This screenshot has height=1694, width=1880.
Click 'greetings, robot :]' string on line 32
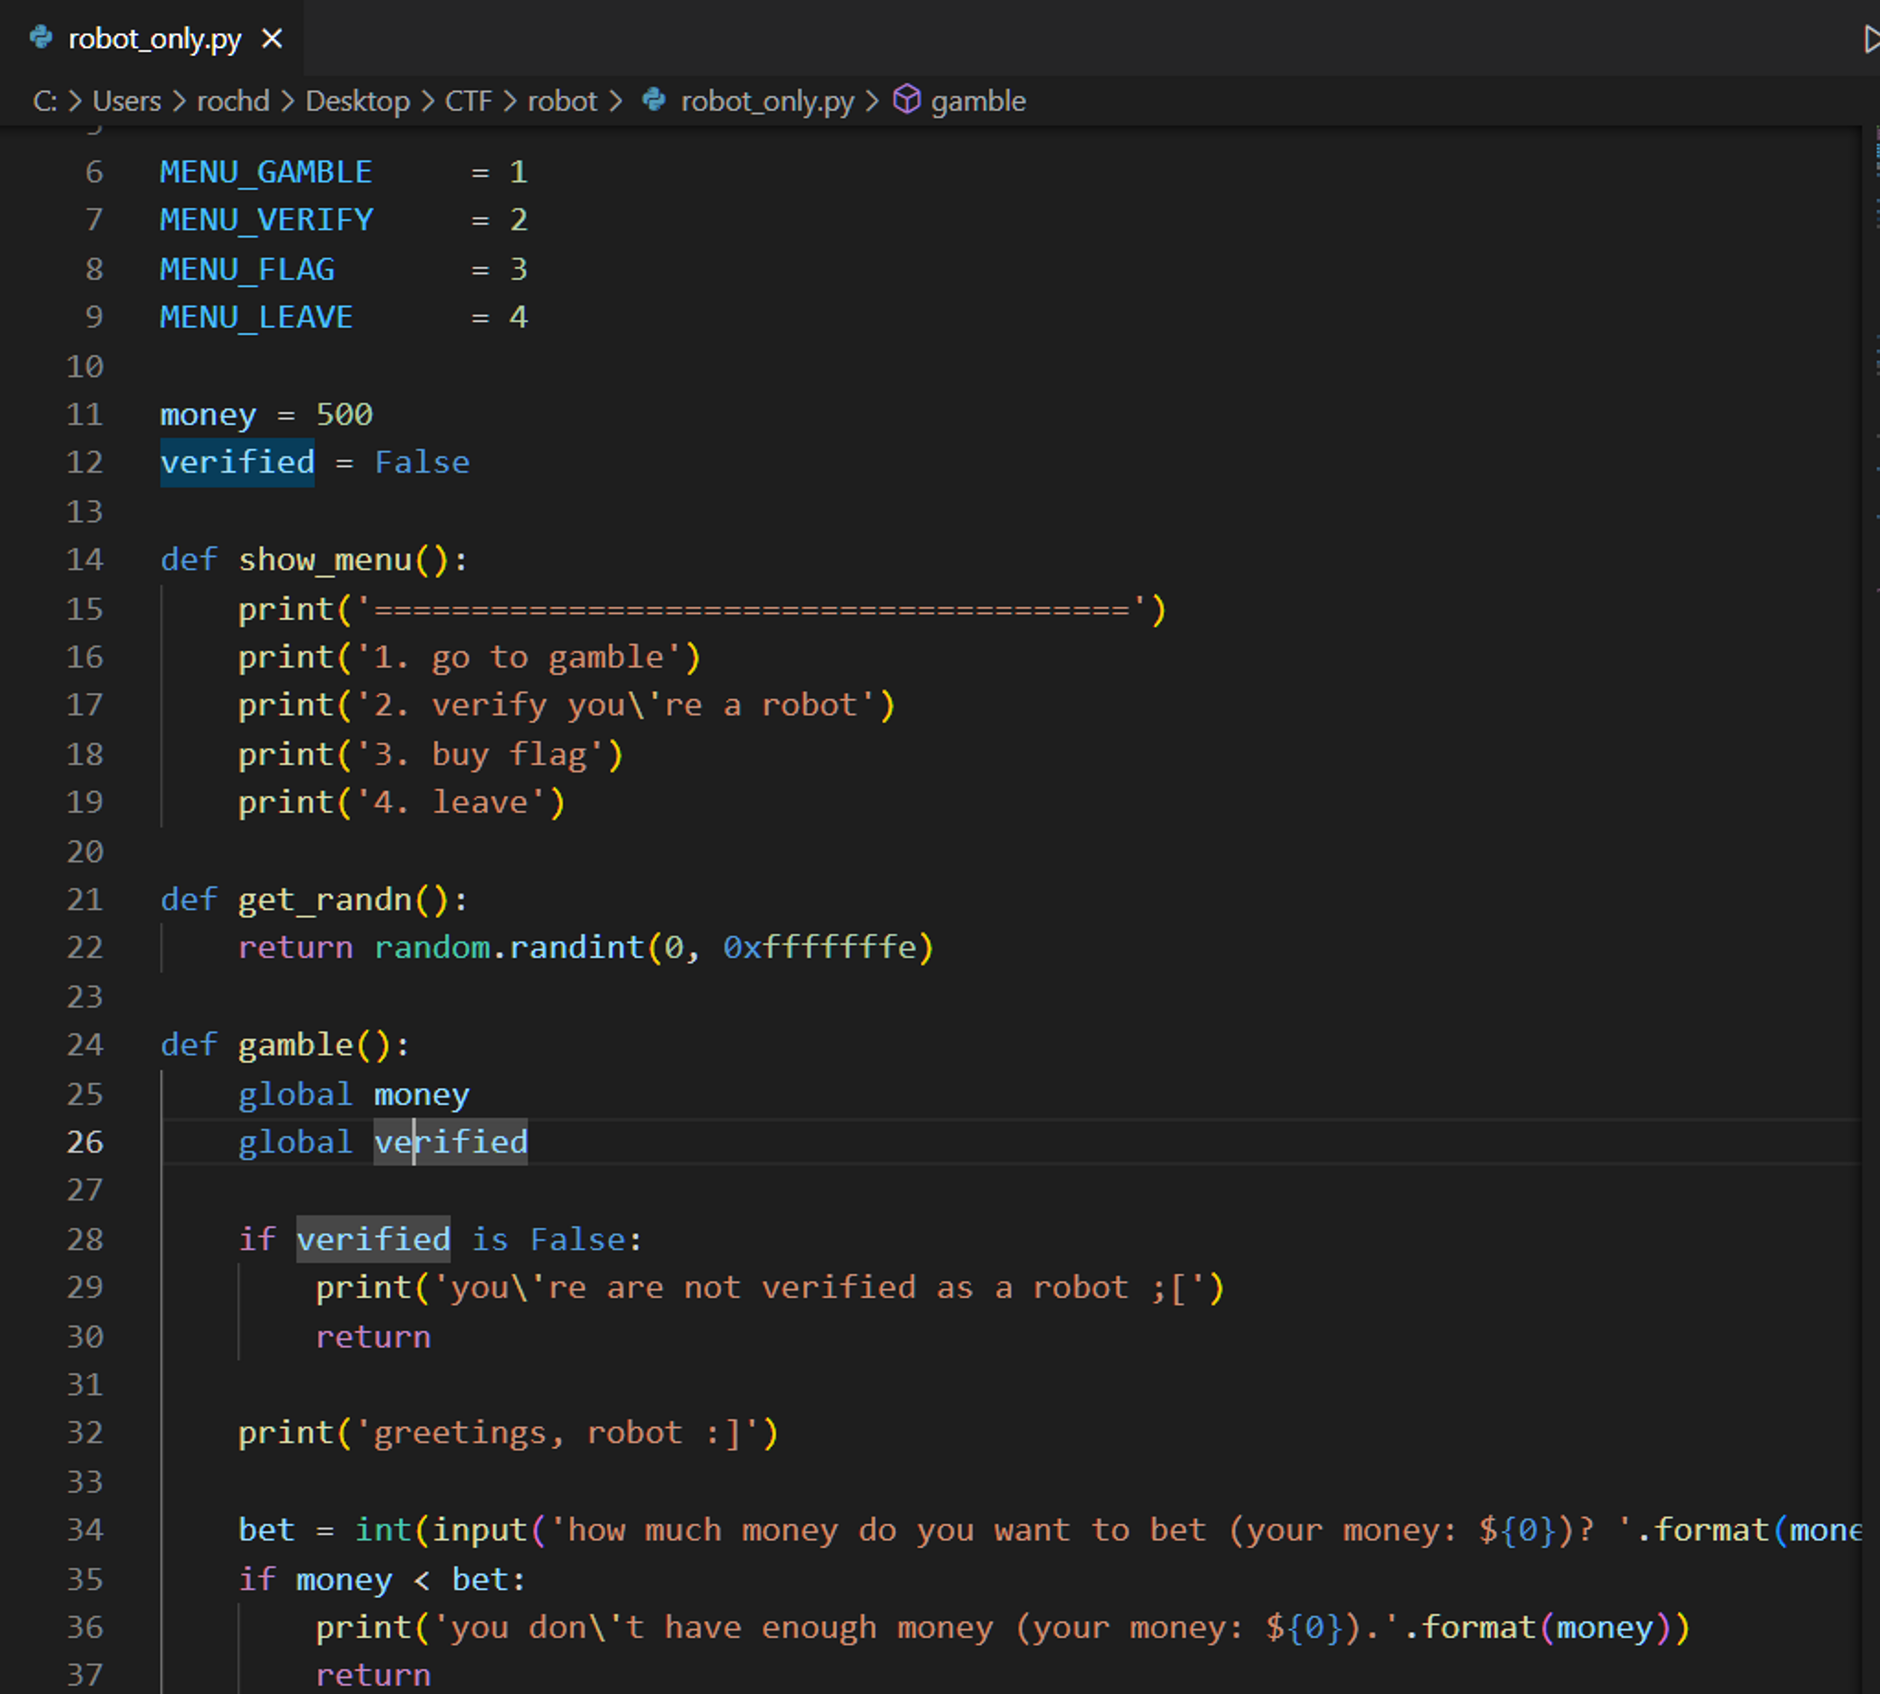click(558, 1433)
